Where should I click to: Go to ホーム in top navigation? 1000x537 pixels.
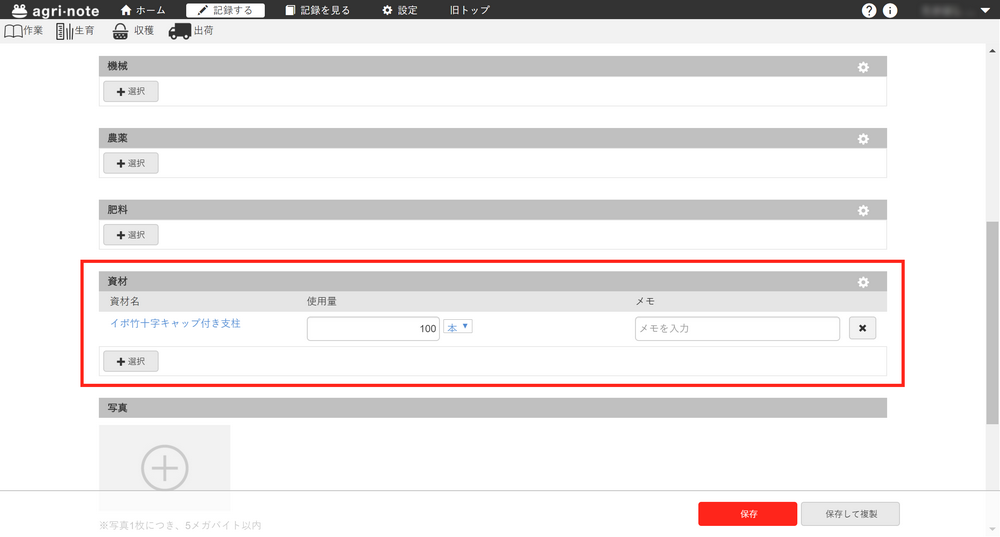click(143, 10)
